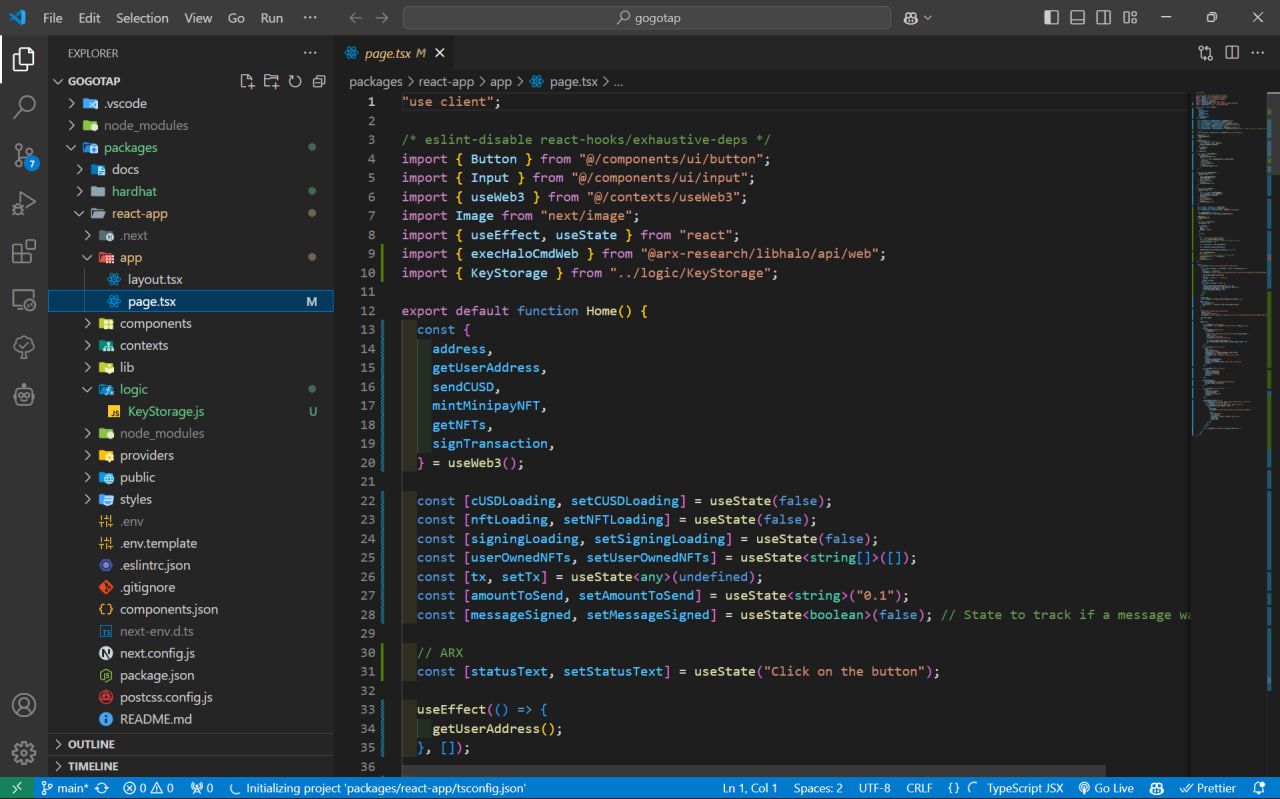This screenshot has width=1280, height=799.
Task: Open the File menu
Action: point(52,18)
